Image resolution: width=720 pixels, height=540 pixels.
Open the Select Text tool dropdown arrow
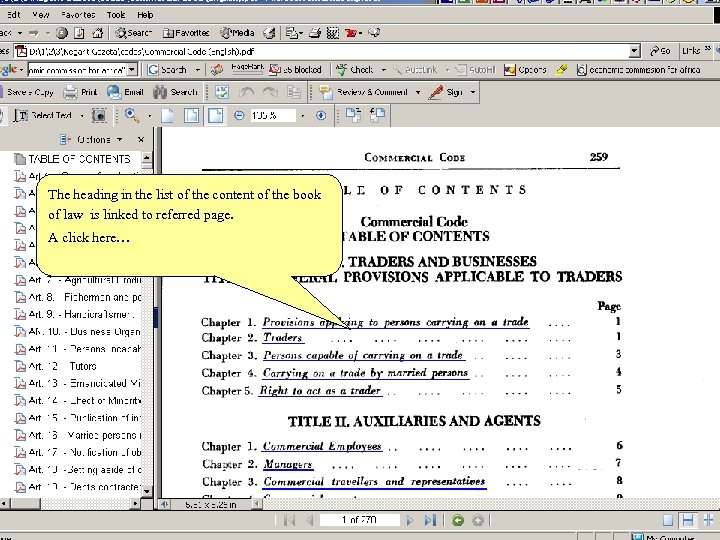pos(82,116)
